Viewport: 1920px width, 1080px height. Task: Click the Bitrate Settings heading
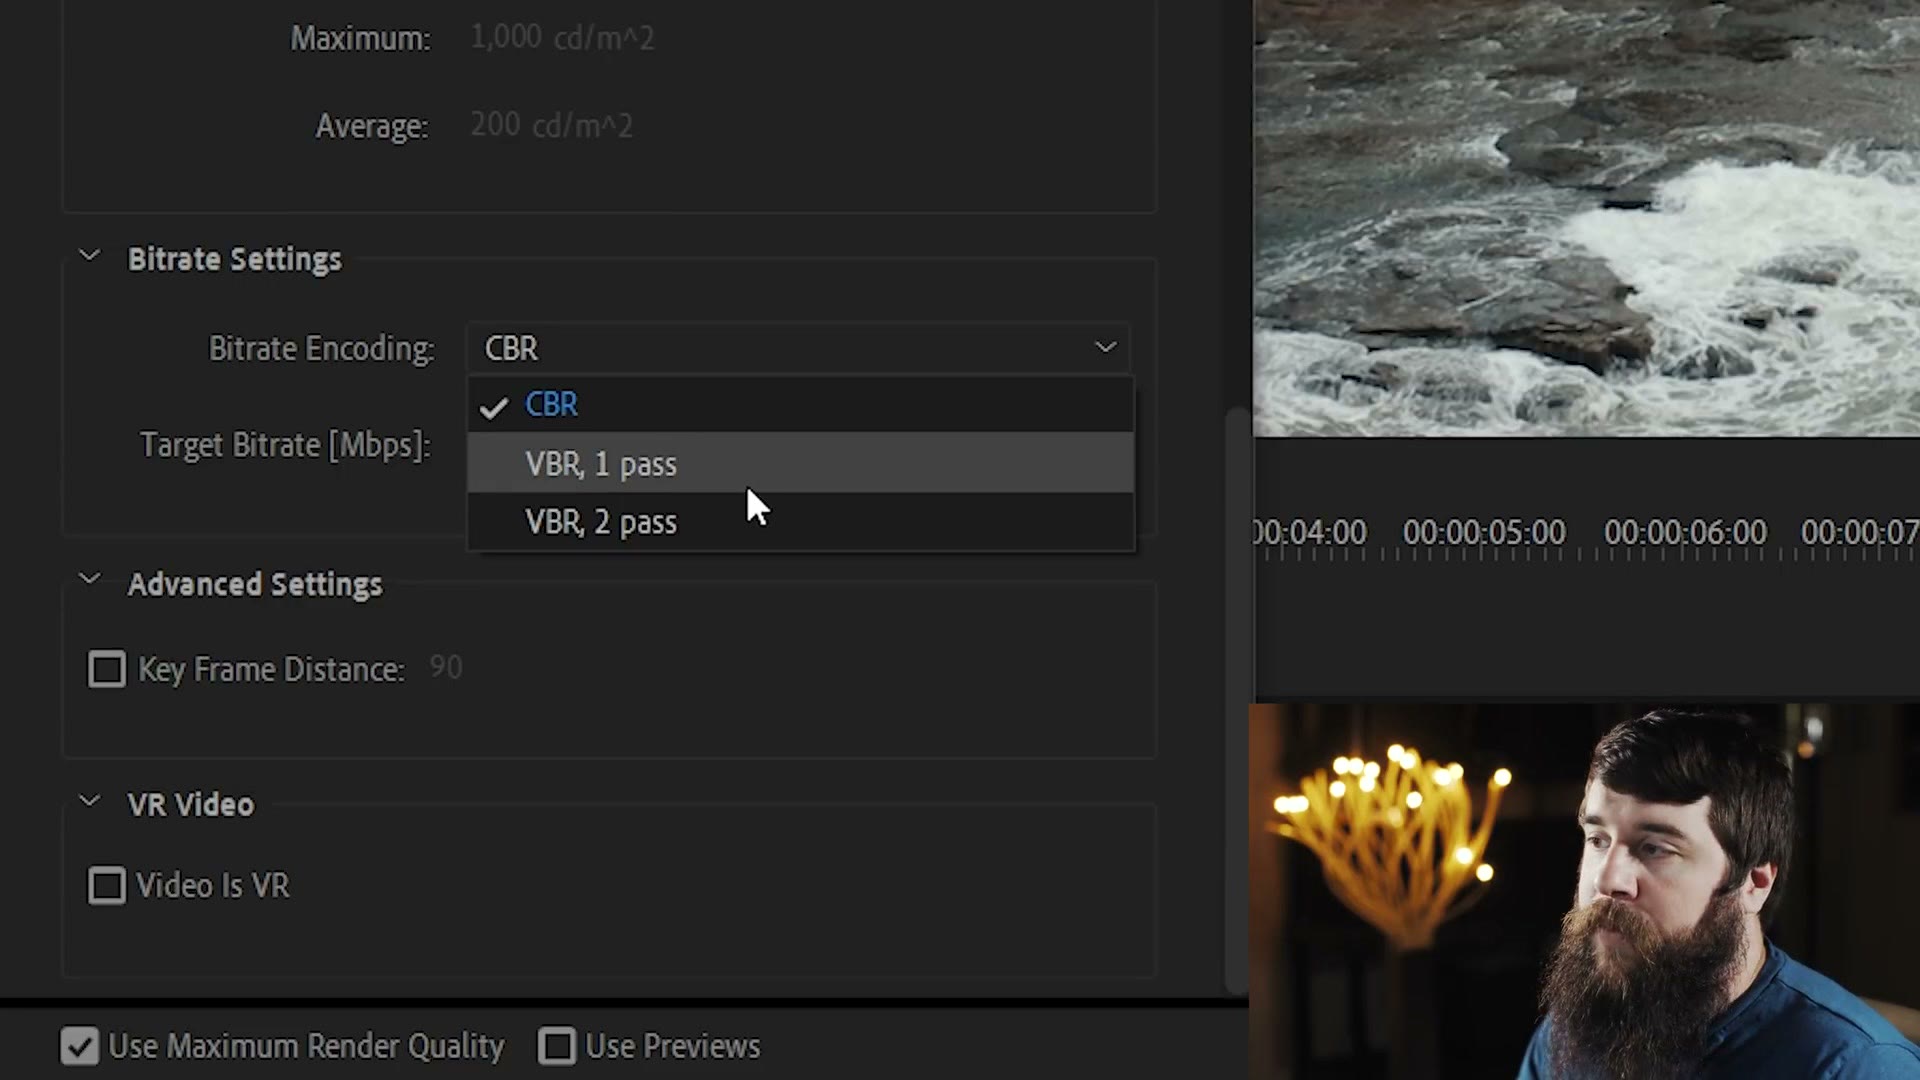tap(235, 259)
